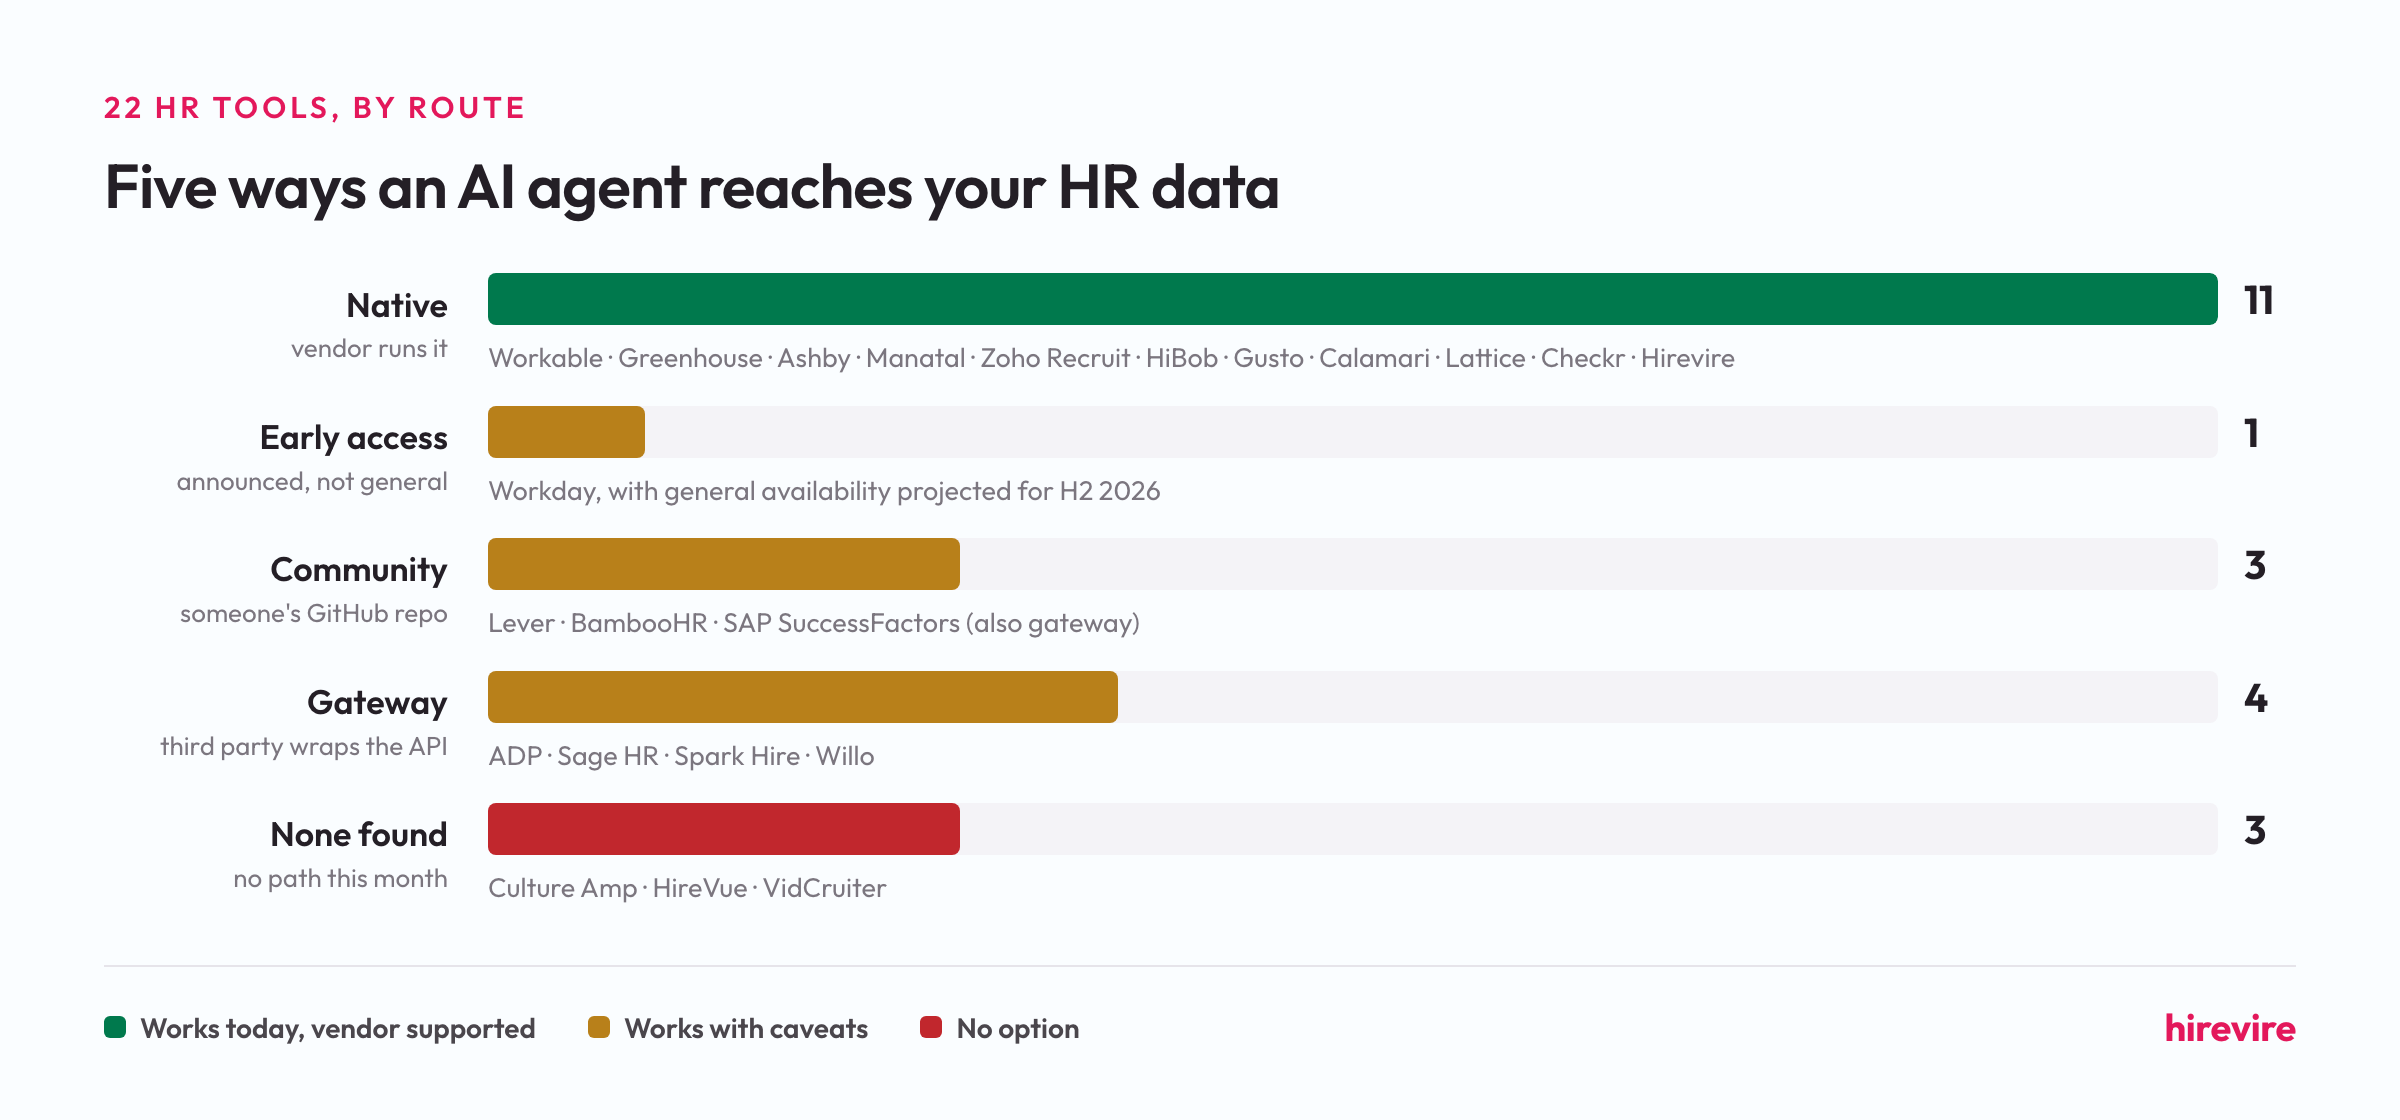Image resolution: width=2400 pixels, height=1120 pixels.
Task: Click 'Calamari' in the Native list
Action: [x=1375, y=358]
